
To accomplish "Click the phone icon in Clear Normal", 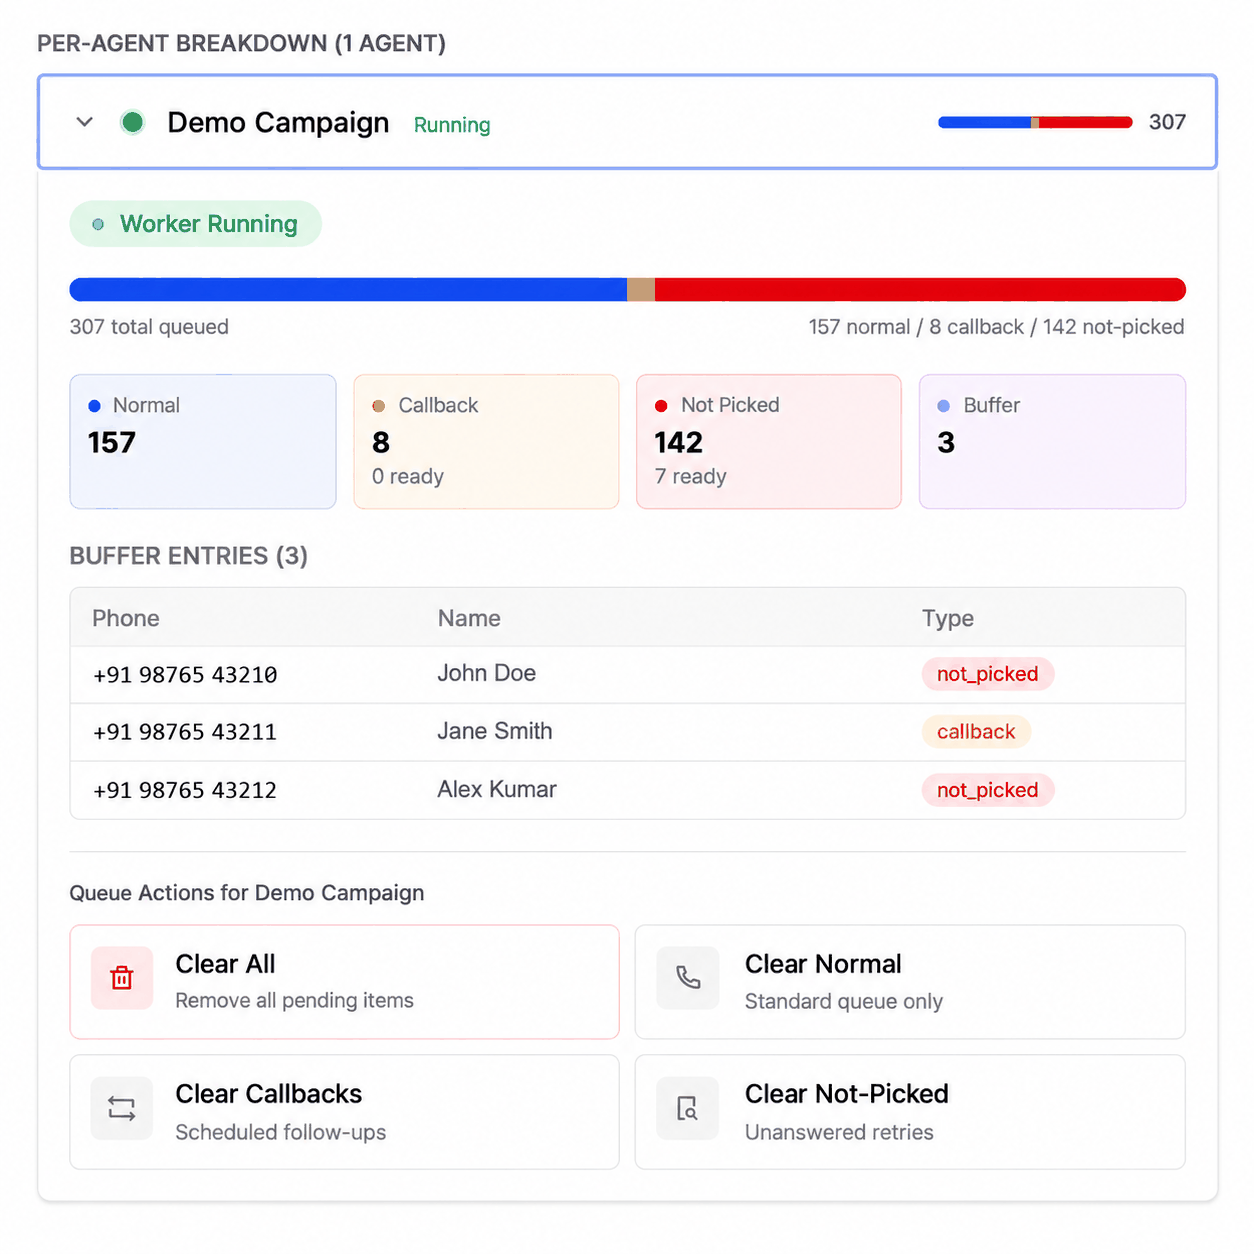I will 688,978.
